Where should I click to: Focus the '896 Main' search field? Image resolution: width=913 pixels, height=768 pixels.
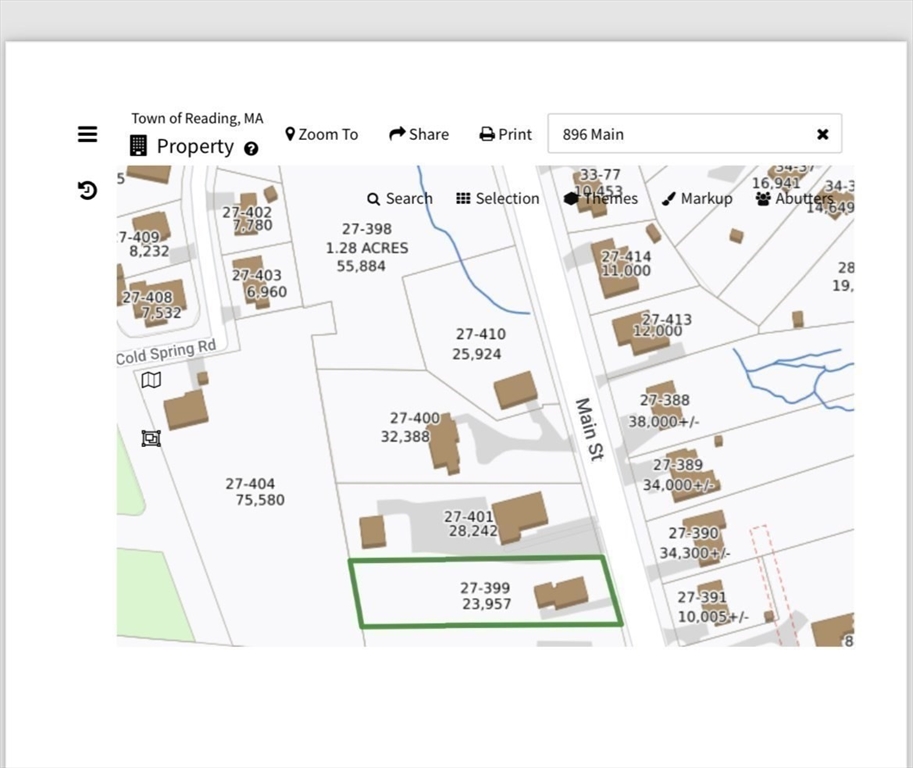tap(680, 134)
